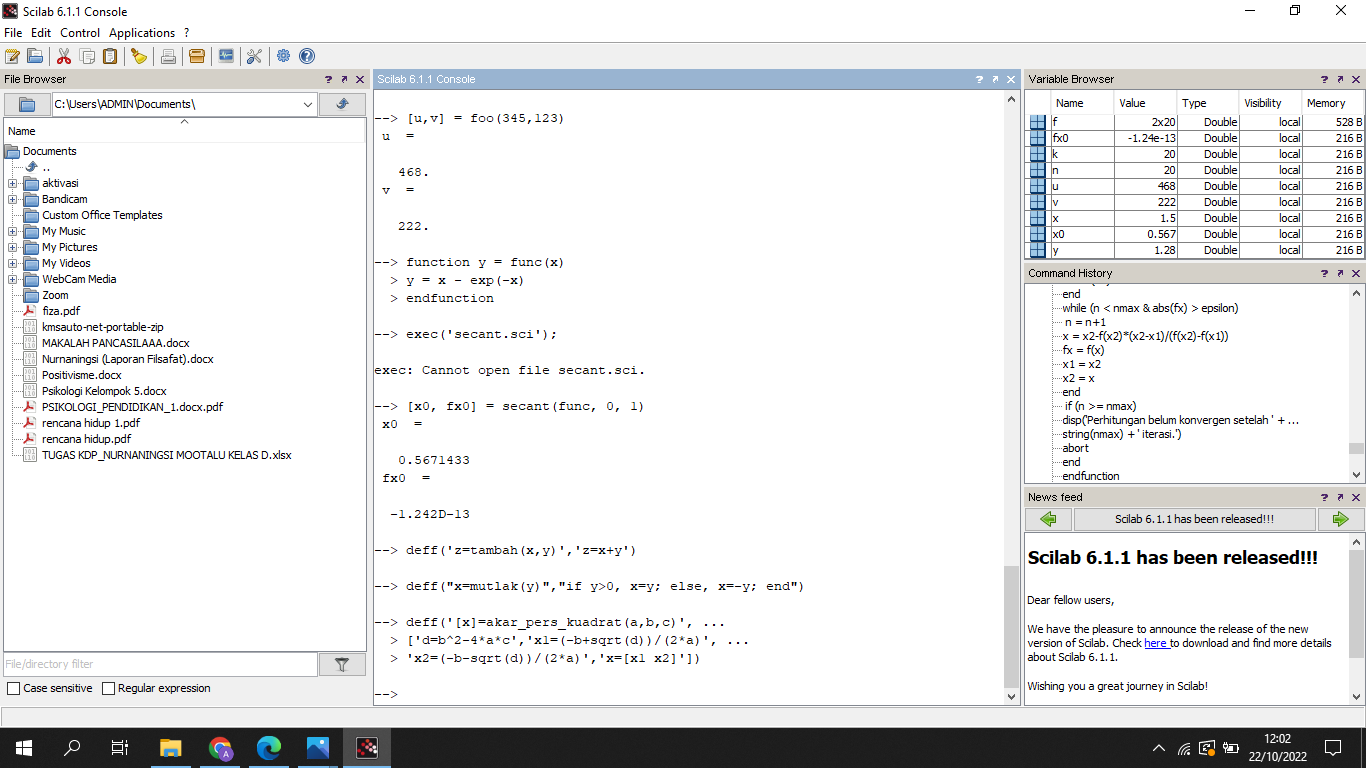Open the ? help menu
The image size is (1366, 768).
coord(186,33)
